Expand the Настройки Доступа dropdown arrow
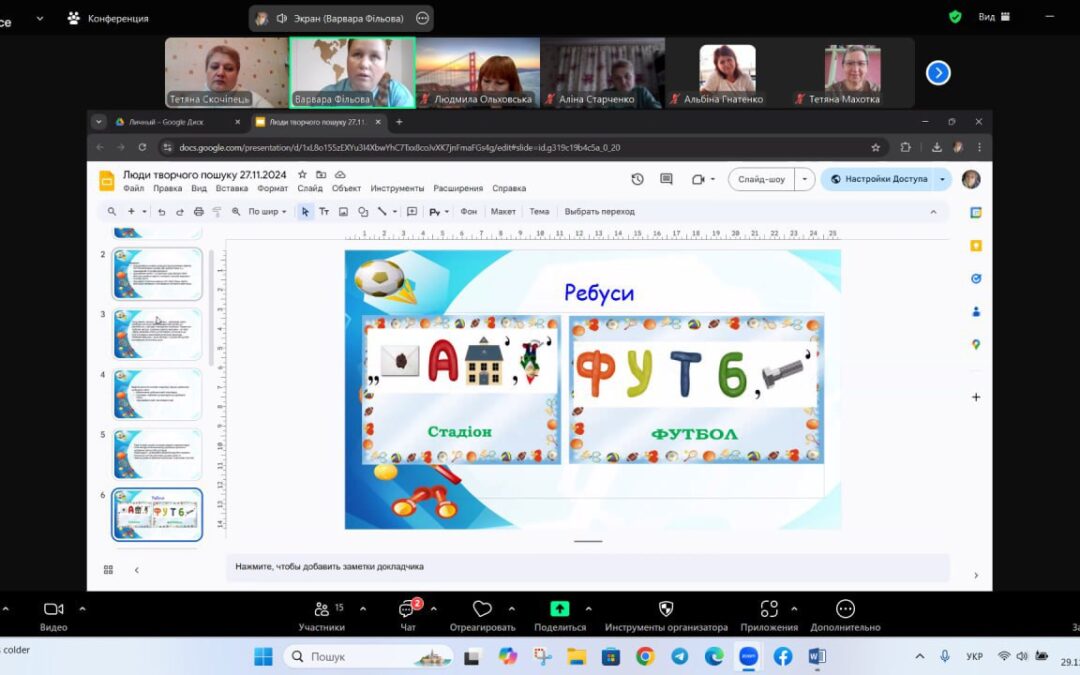This screenshot has width=1080, height=675. 942,179
